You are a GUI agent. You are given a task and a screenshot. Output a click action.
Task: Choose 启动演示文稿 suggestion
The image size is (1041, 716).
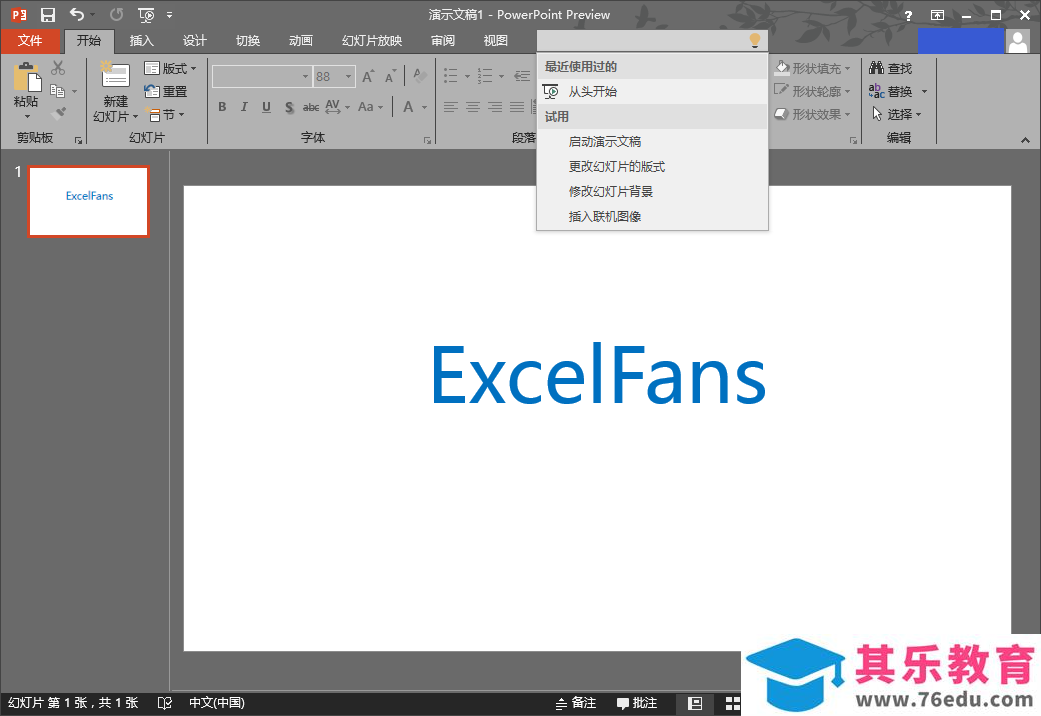pyautogui.click(x=653, y=141)
